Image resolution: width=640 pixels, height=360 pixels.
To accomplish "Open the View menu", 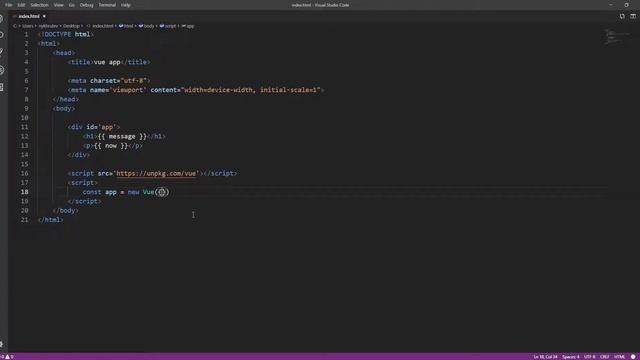I will click(58, 5).
